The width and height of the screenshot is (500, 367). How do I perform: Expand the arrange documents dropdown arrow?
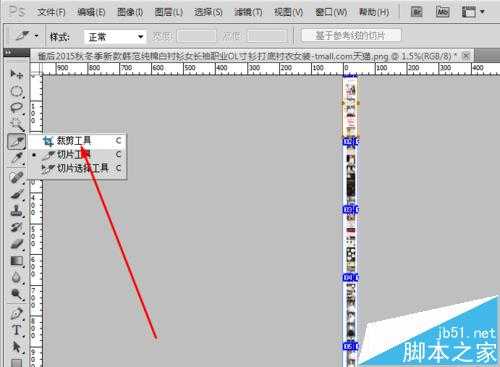click(x=482, y=12)
